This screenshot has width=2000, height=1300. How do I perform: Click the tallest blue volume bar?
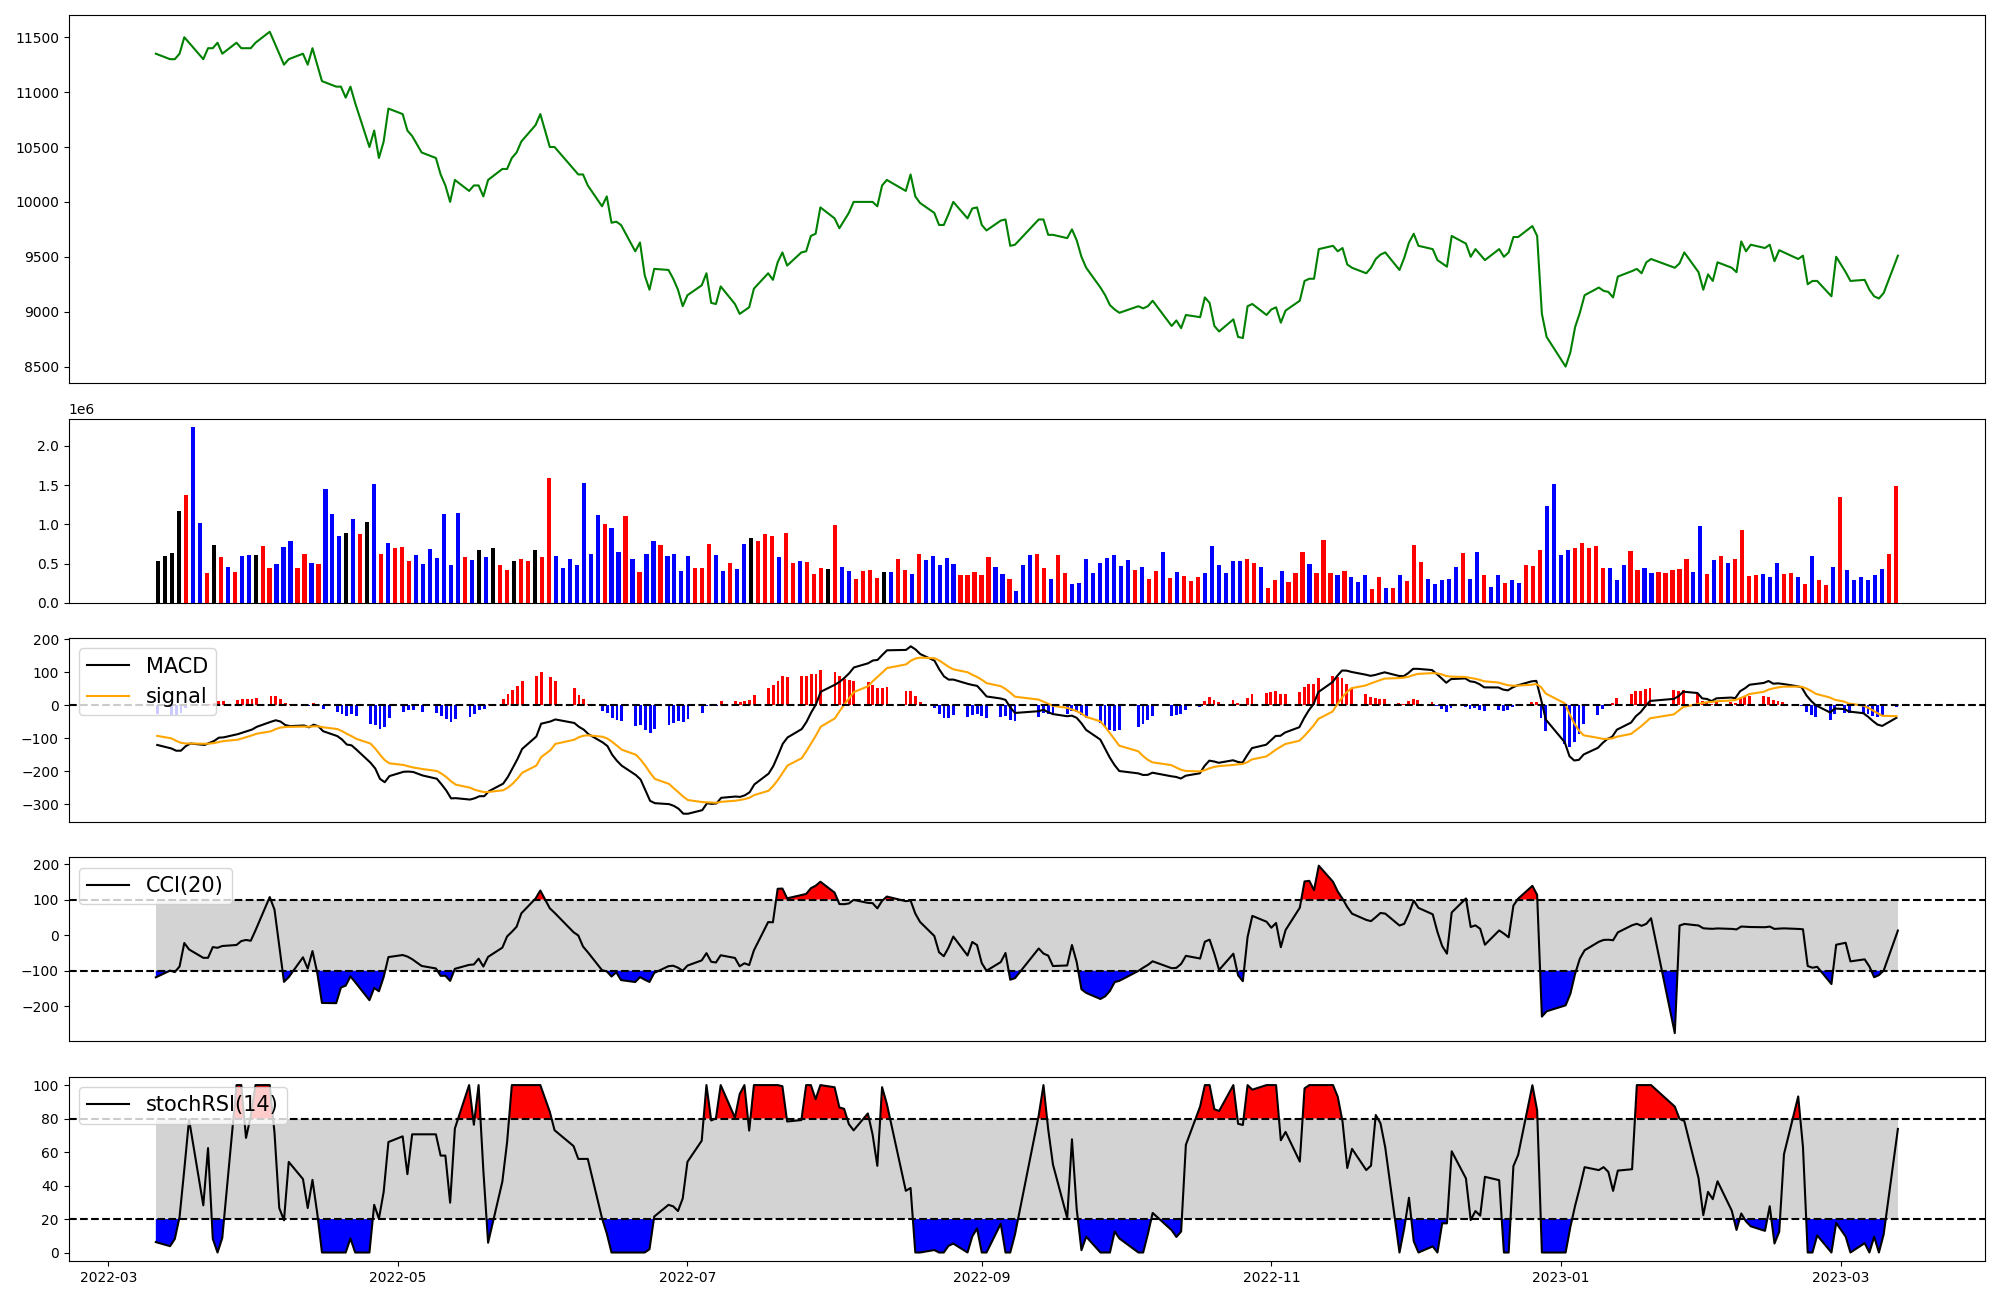193,515
